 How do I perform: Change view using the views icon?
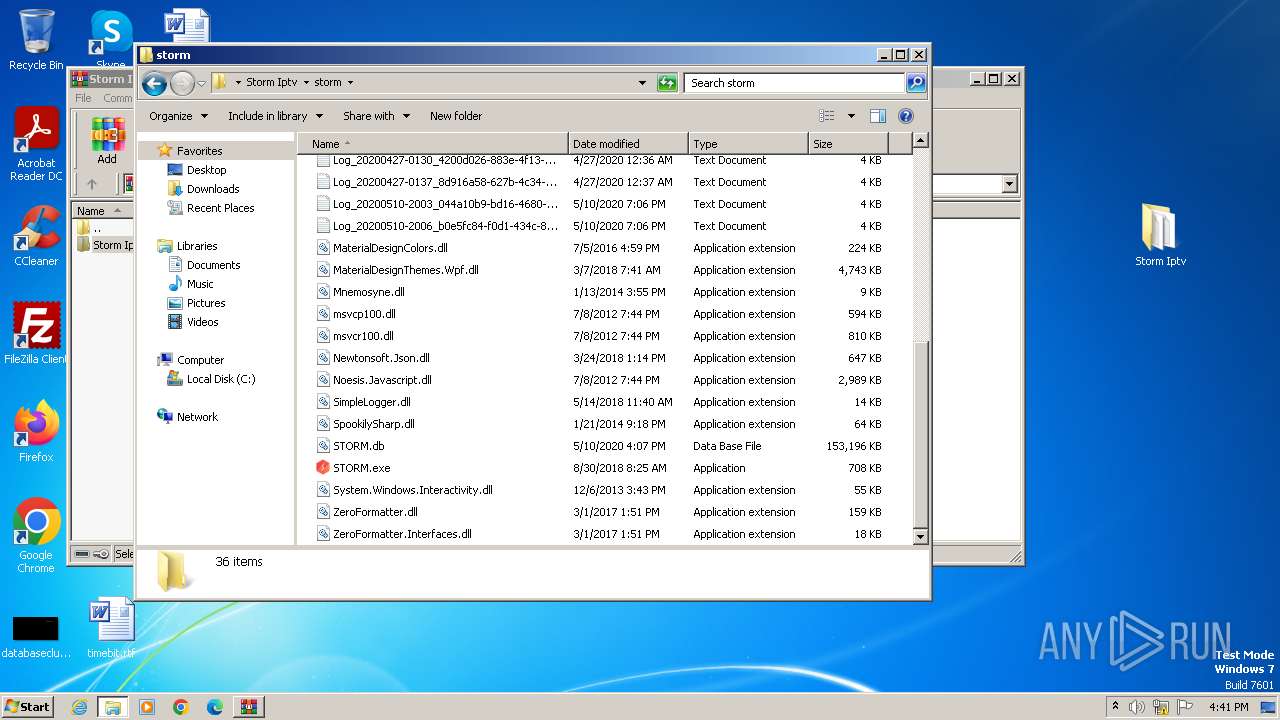point(827,116)
